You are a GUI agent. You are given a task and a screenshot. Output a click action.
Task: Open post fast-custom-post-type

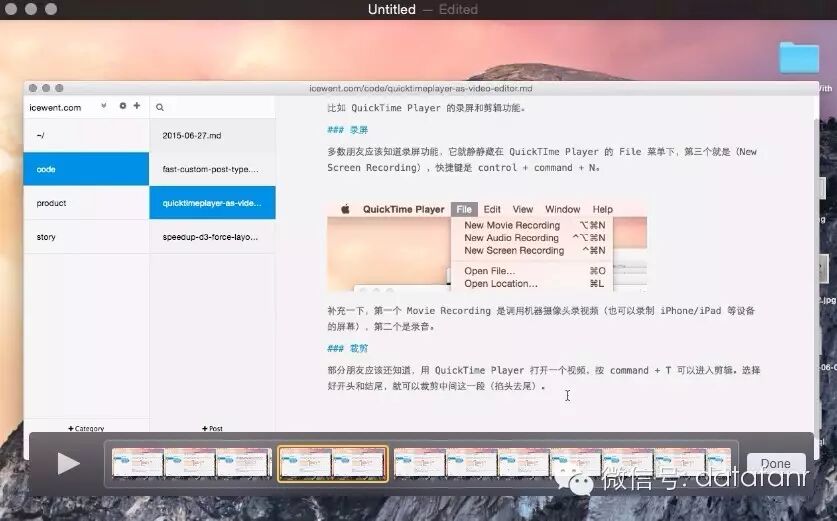[212, 169]
